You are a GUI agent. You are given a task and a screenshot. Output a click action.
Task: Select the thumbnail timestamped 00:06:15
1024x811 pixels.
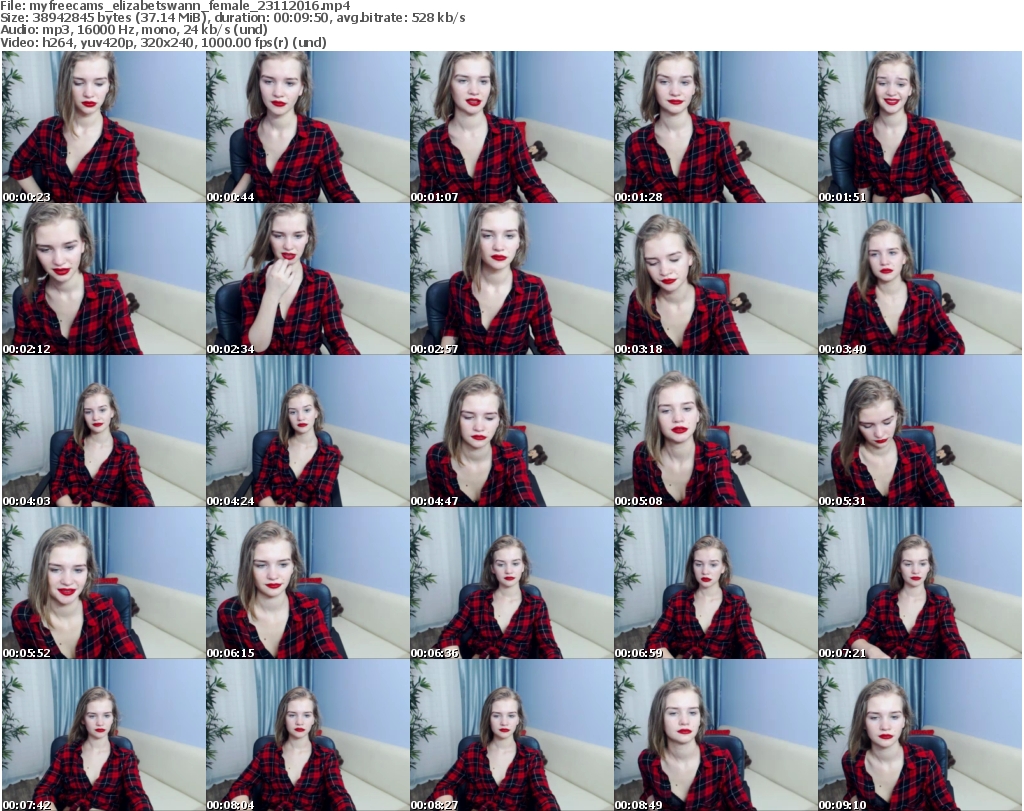coord(308,583)
